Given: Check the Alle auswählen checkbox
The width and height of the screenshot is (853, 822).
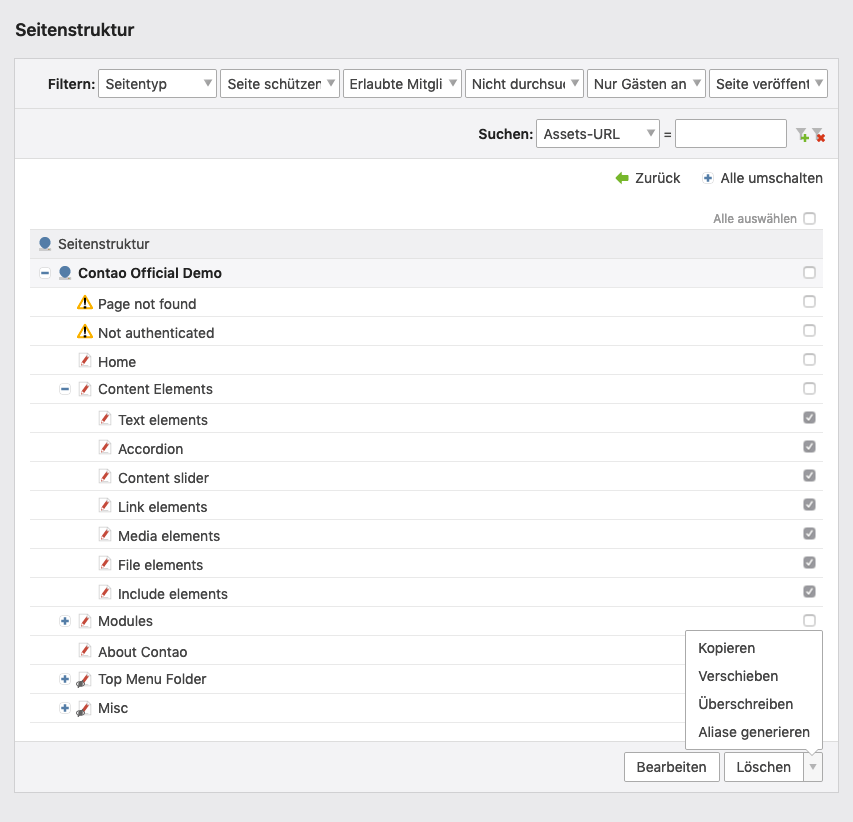Looking at the screenshot, I should pyautogui.click(x=809, y=218).
